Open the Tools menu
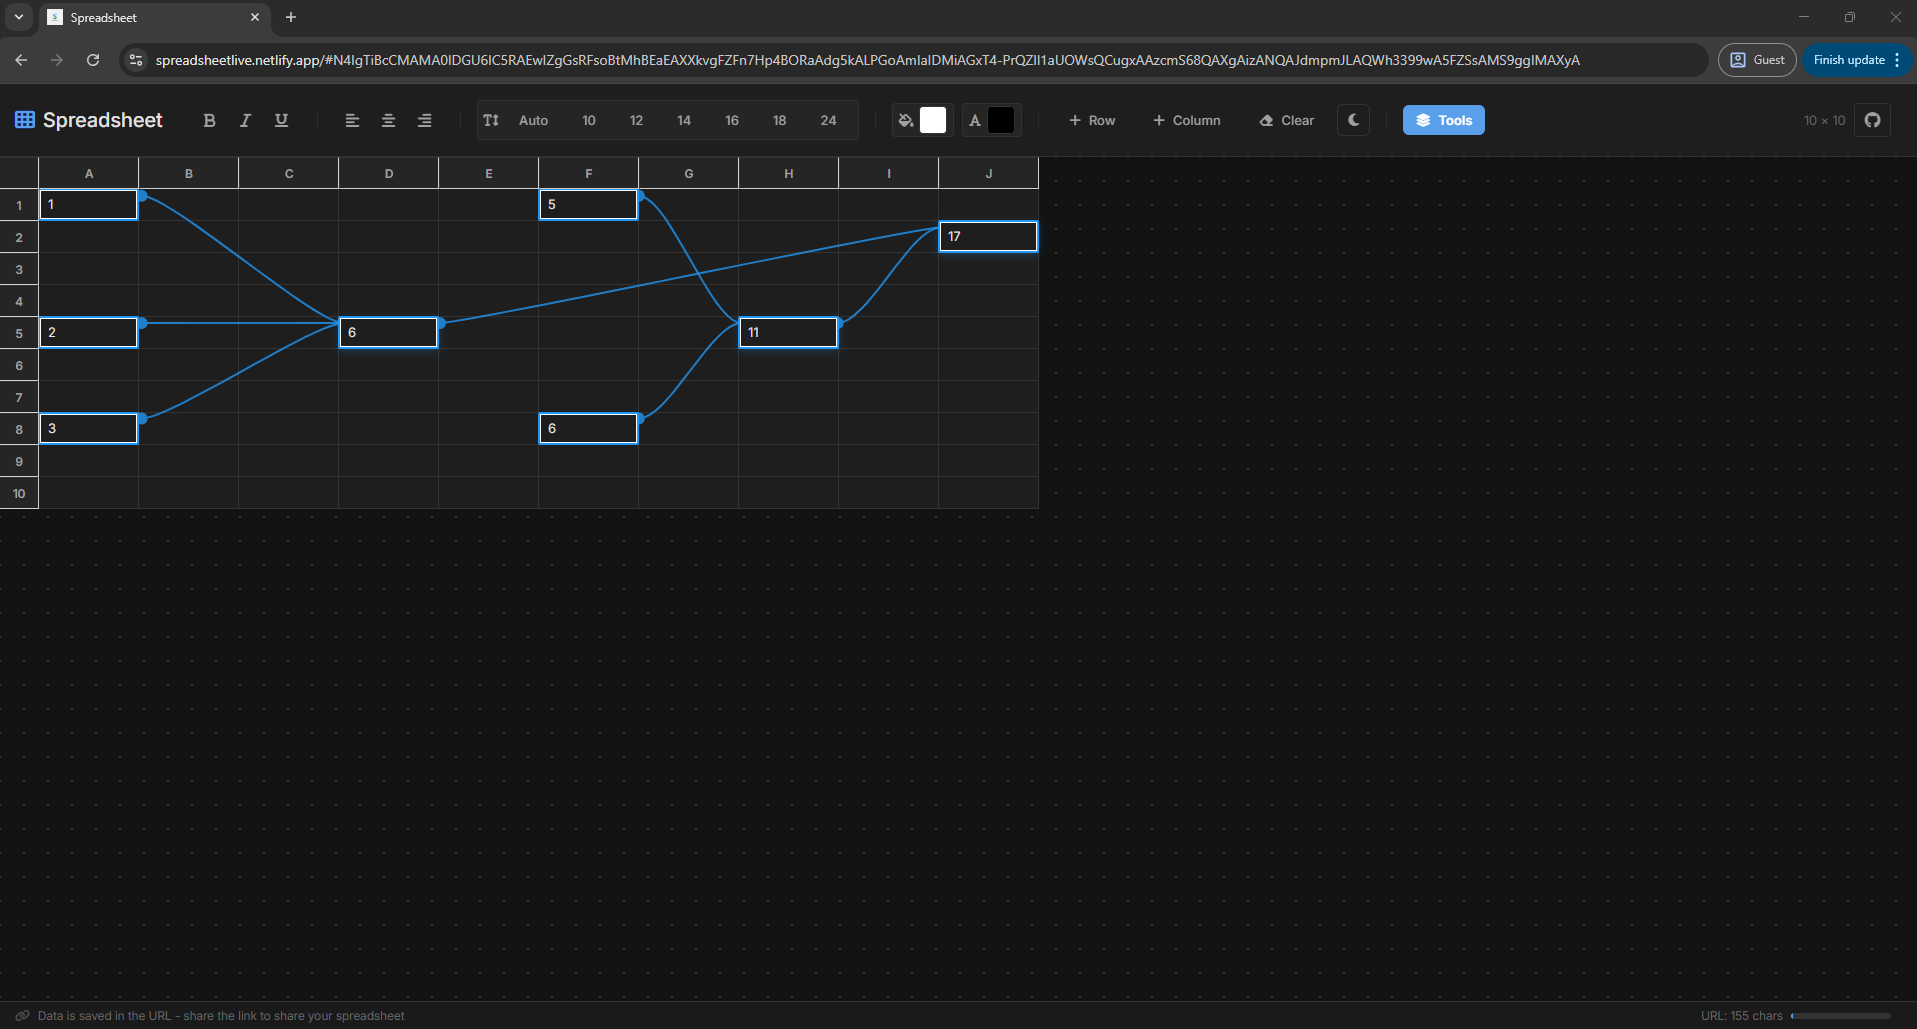 (1443, 120)
